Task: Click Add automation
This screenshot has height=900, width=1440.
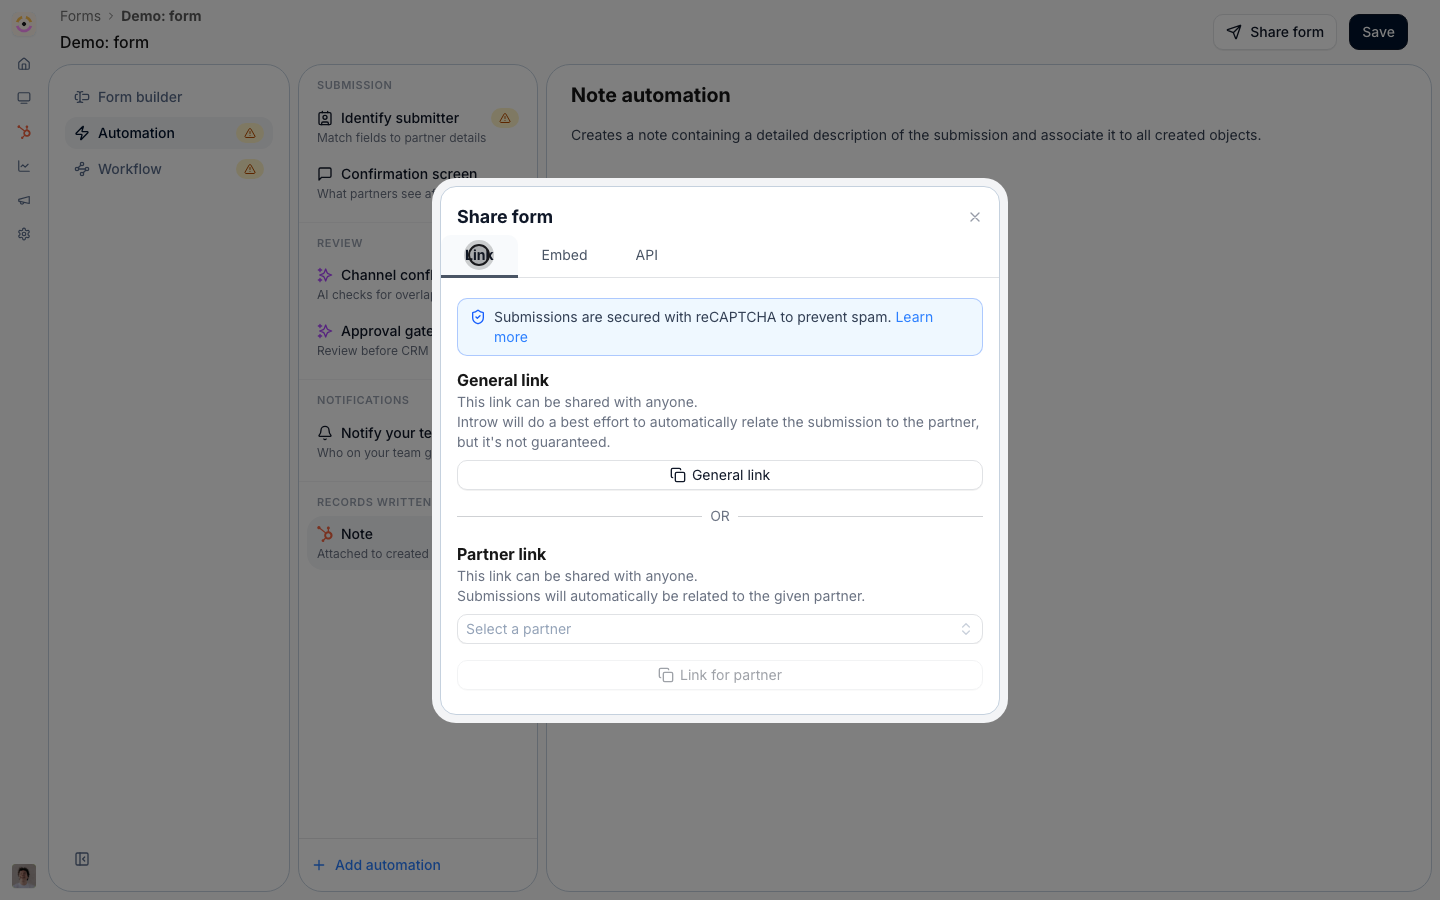Action: click(x=377, y=865)
